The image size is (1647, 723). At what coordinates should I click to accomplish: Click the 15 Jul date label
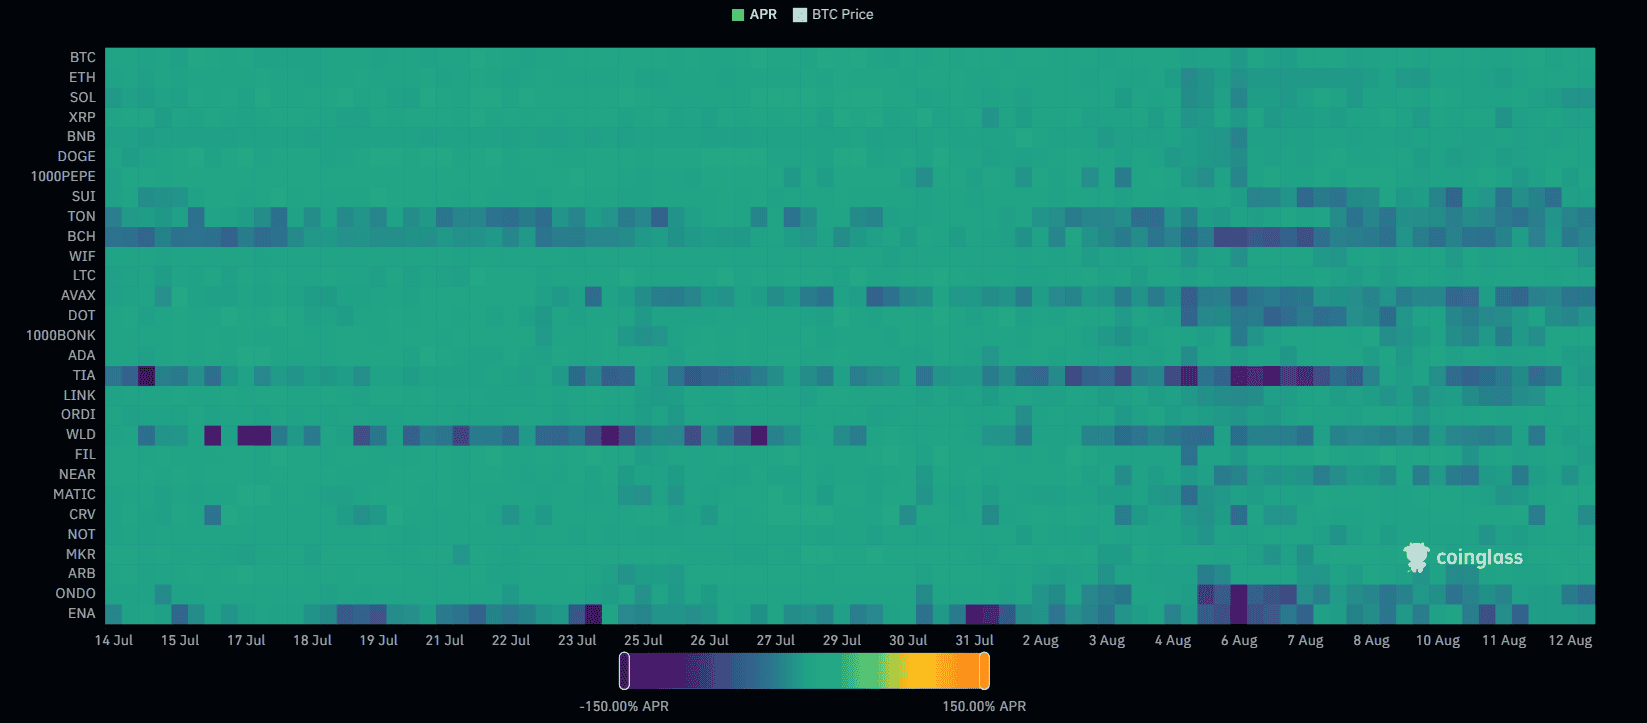(180, 640)
